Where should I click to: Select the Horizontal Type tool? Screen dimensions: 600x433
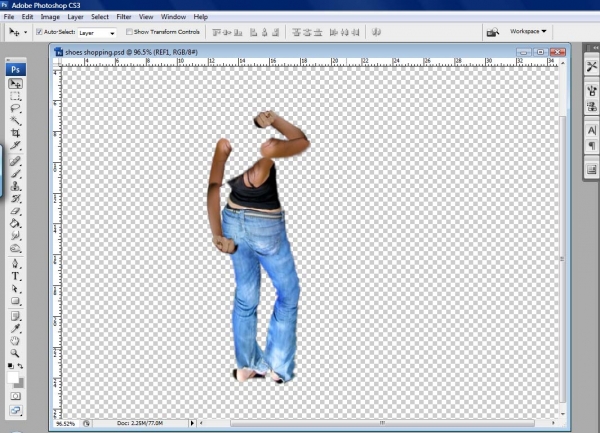coord(15,276)
